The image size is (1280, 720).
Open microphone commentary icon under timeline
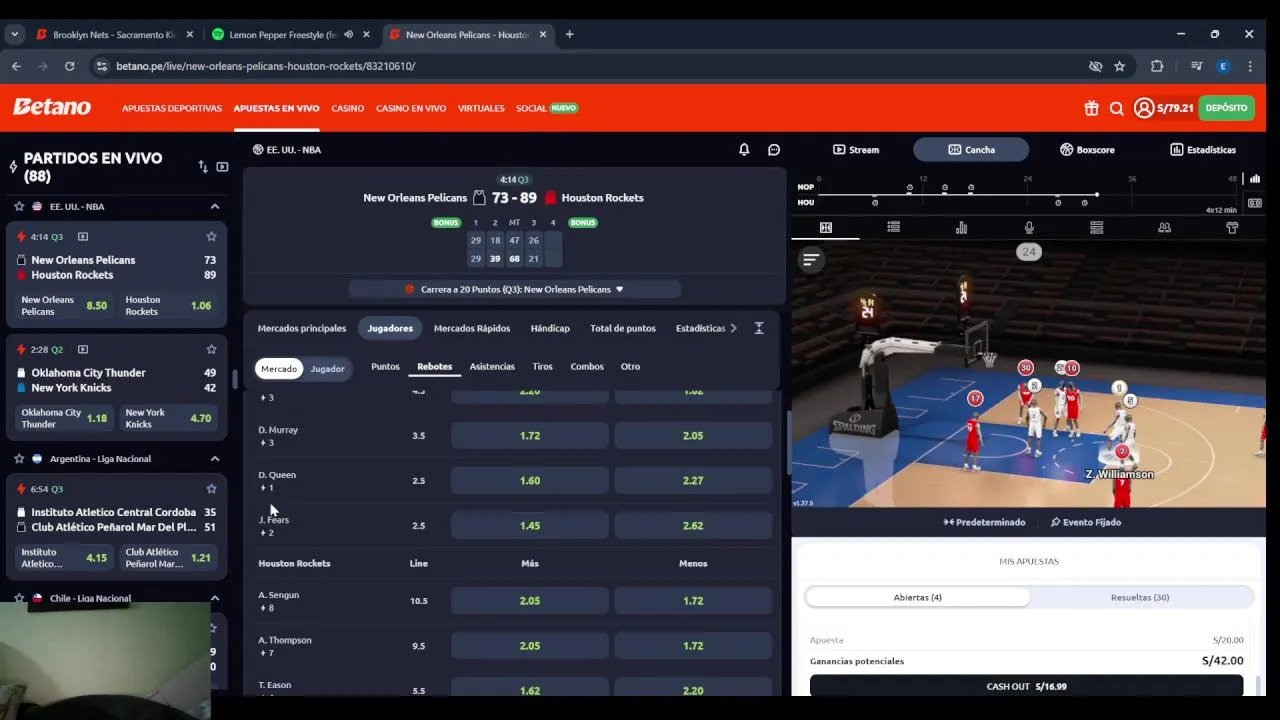coord(1029,228)
